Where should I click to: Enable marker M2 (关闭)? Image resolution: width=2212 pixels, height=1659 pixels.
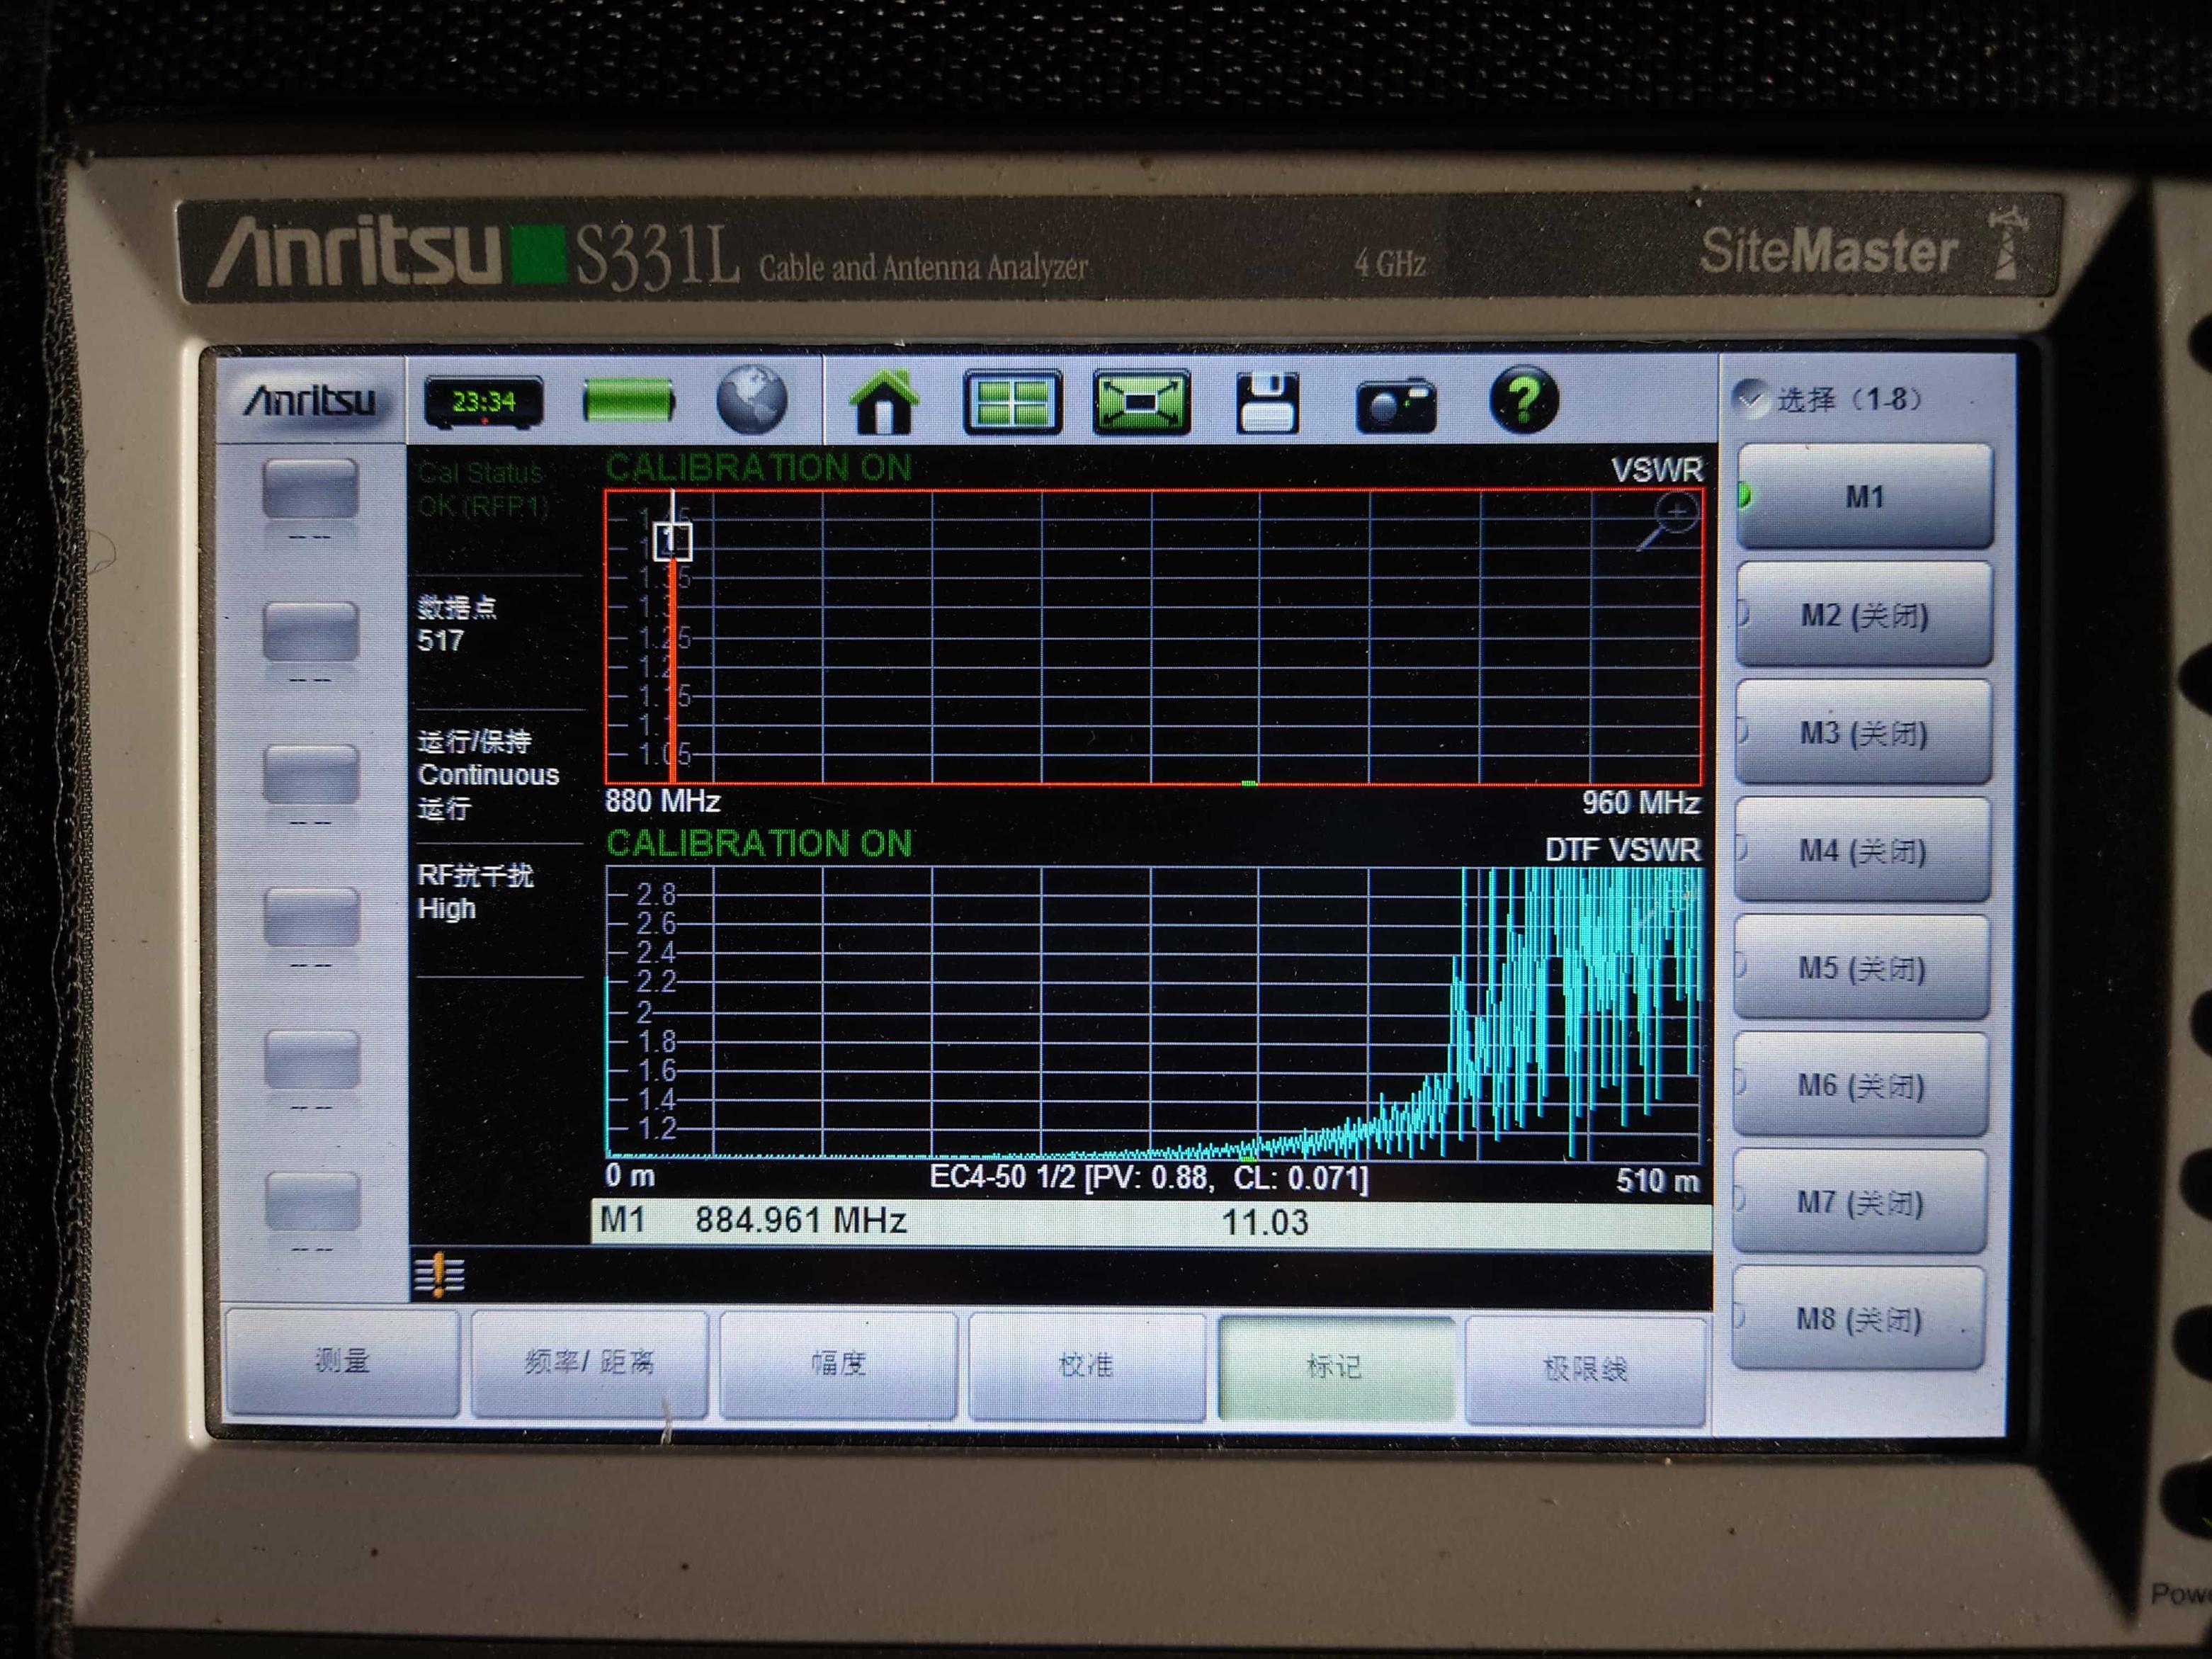point(1864,615)
